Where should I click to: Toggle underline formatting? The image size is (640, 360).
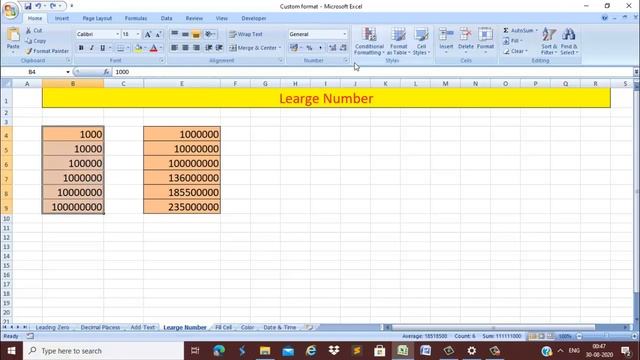tap(102, 48)
